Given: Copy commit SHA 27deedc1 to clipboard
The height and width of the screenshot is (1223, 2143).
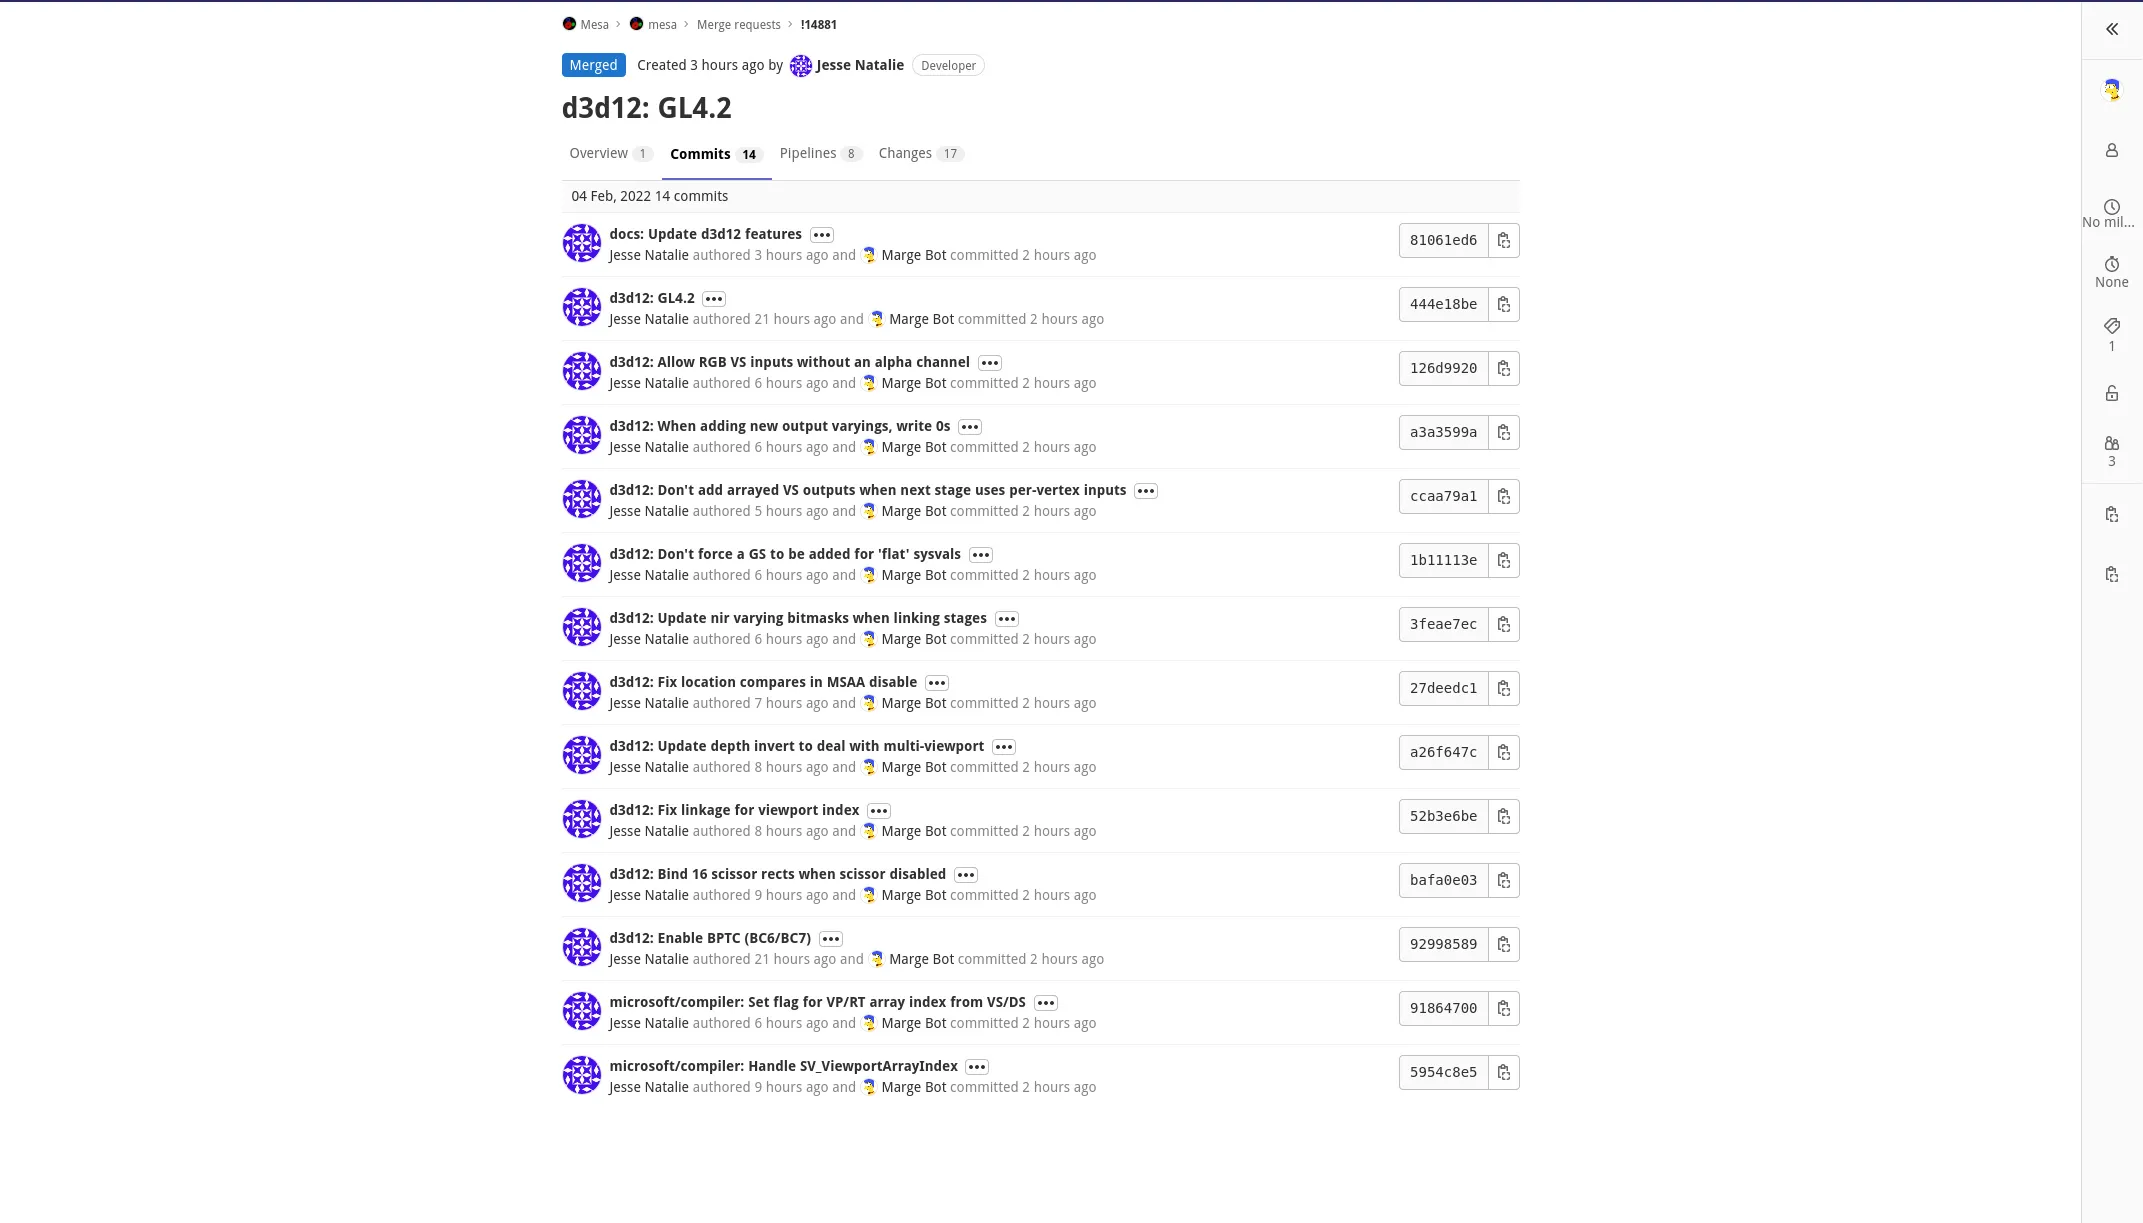Looking at the screenshot, I should click(x=1503, y=688).
